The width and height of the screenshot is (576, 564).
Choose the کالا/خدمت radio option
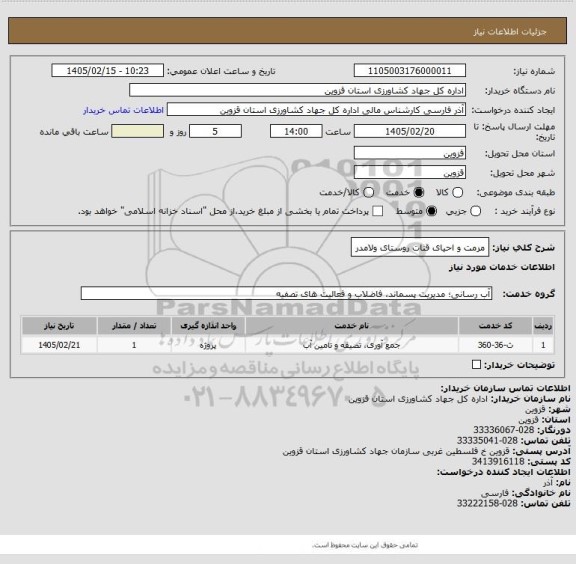tap(368, 193)
